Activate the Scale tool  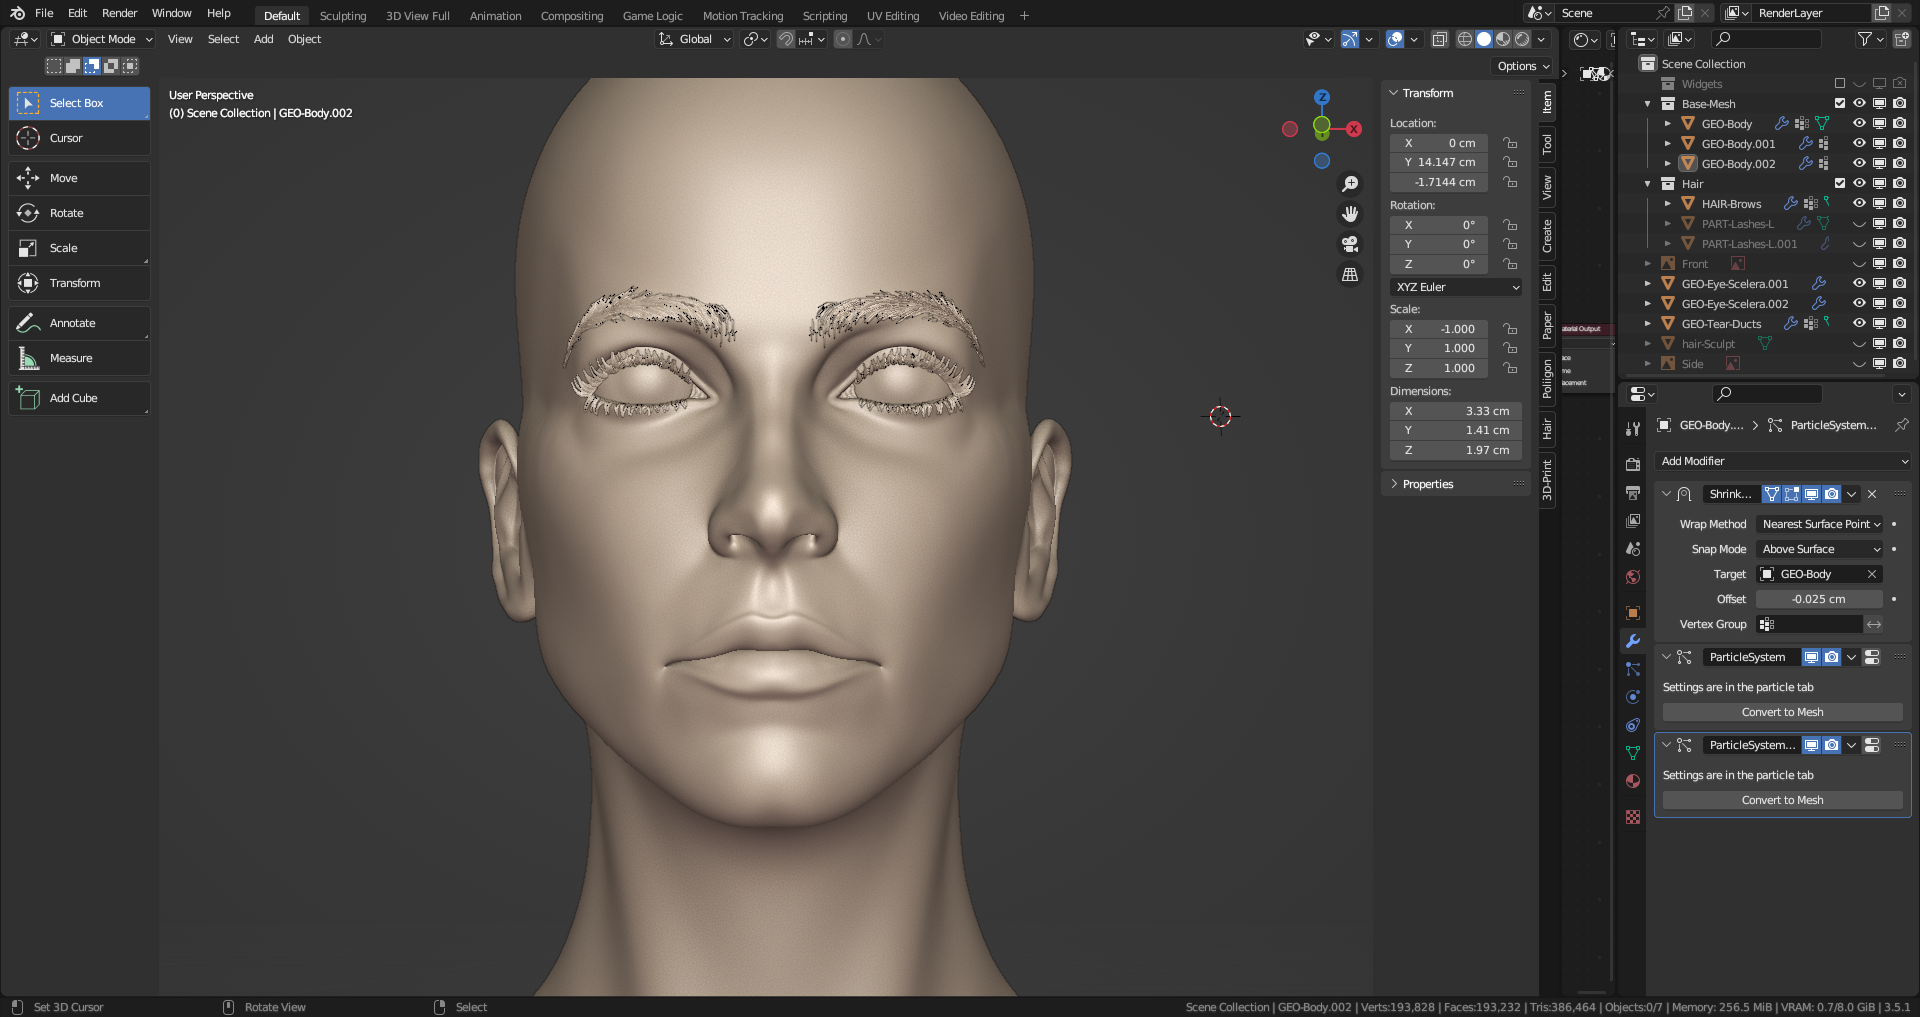click(x=79, y=248)
